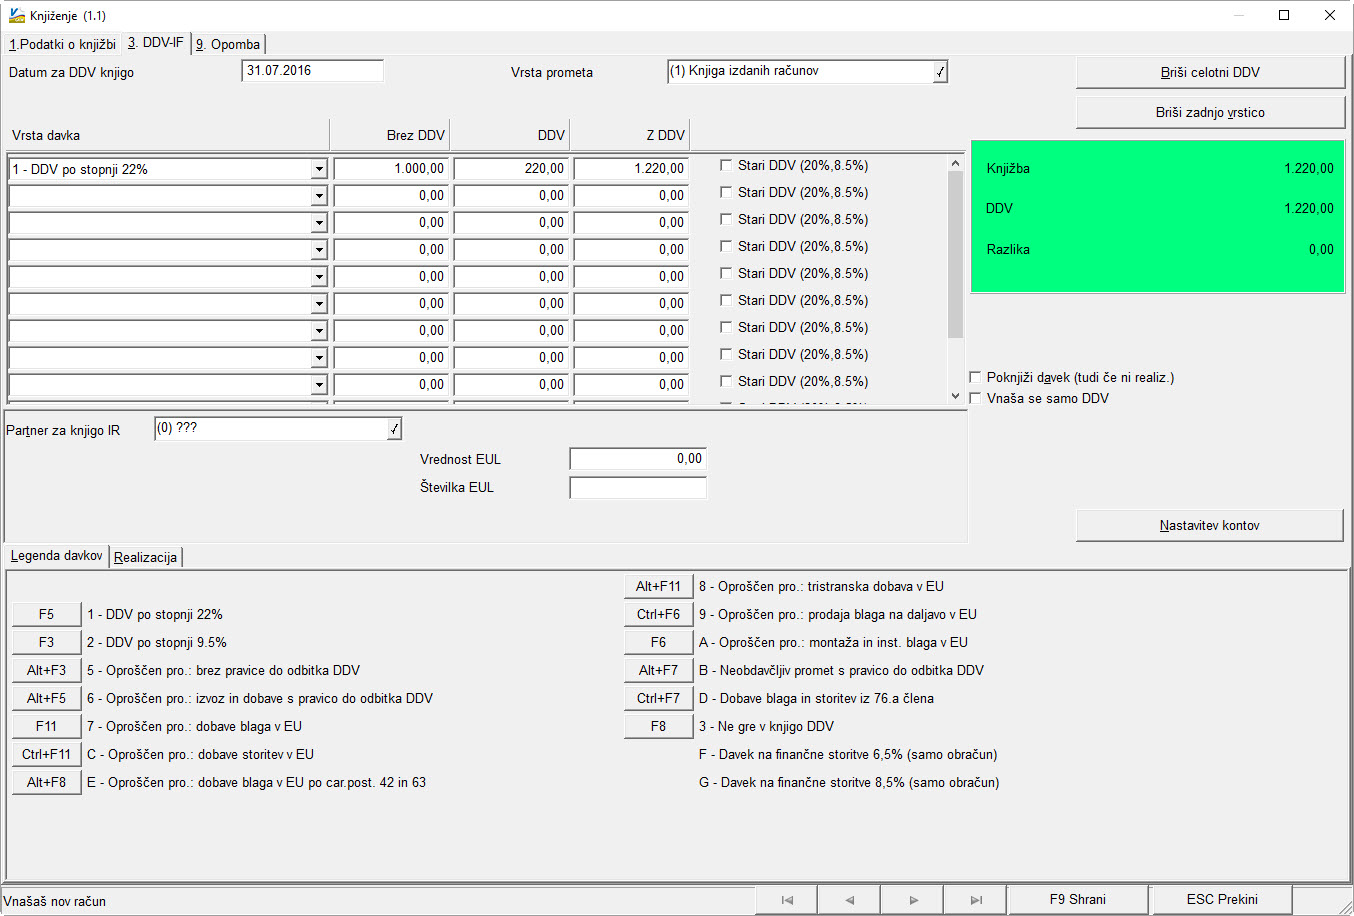Viewport: 1354px width, 916px height.
Task: Click the Z DDV field showing 1.220,00
Action: tap(631, 169)
